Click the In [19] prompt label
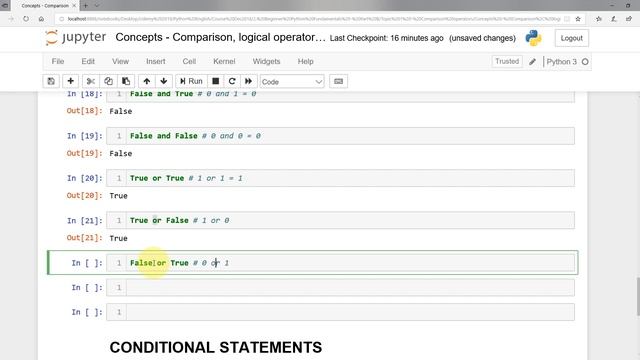The image size is (640, 360). [x=84, y=136]
